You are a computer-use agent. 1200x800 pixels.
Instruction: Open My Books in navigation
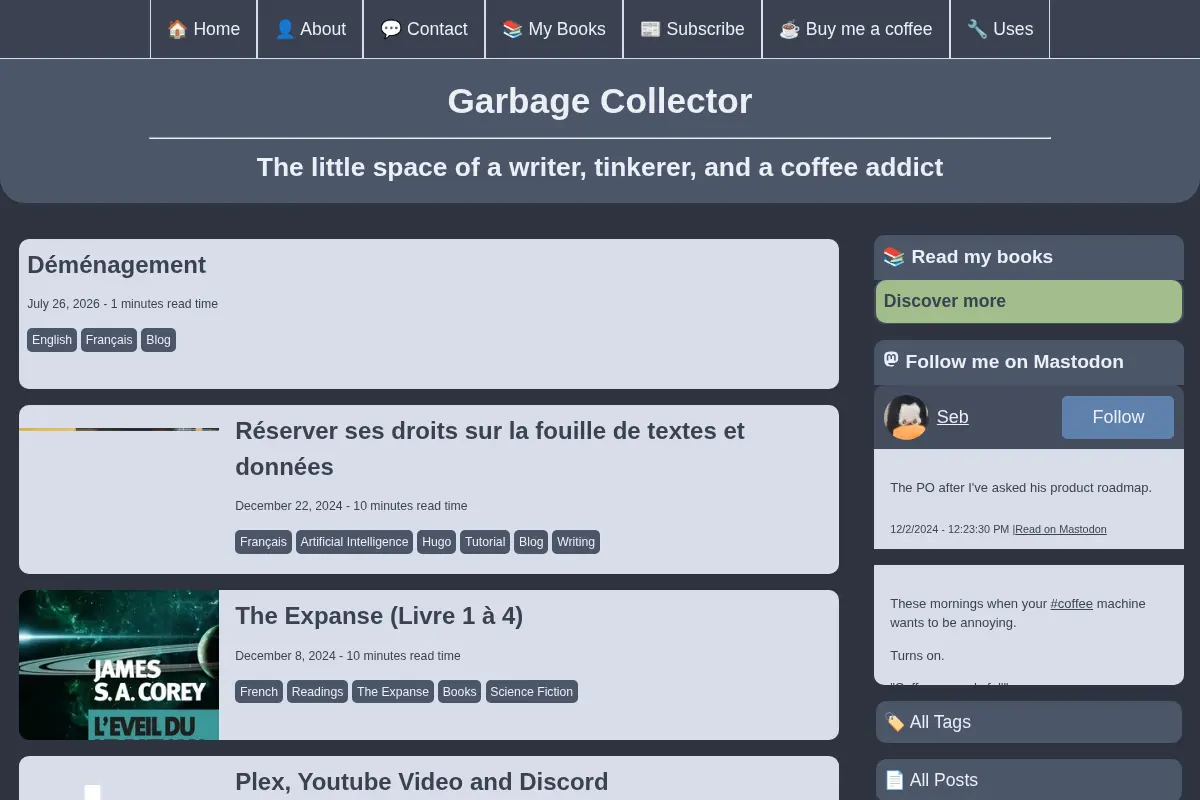(x=554, y=29)
